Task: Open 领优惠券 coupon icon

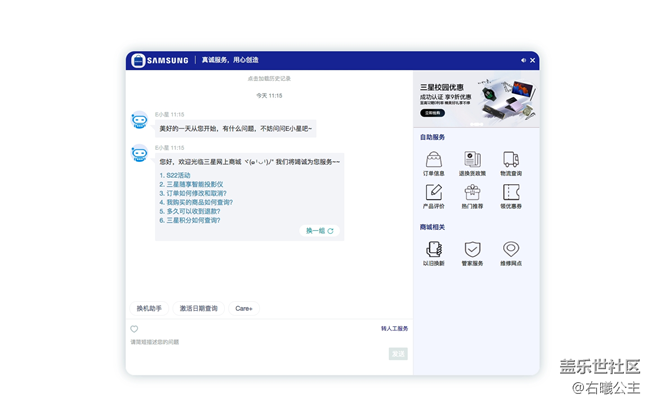Action: [x=511, y=193]
